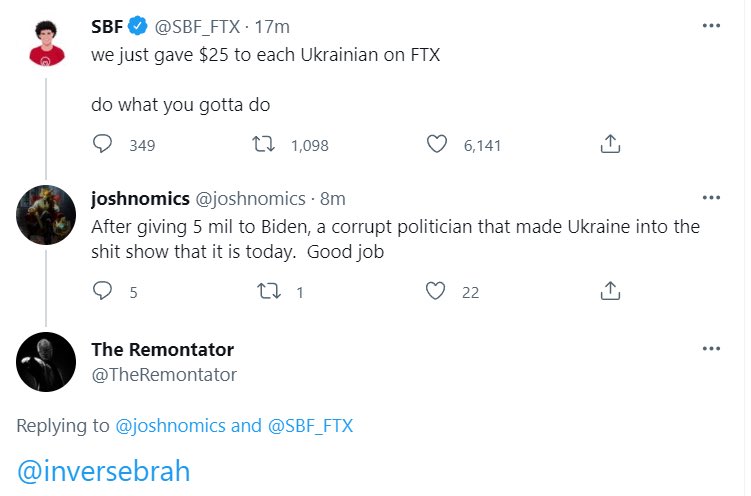Image resolution: width=751 pixels, height=496 pixels.
Task: Open The Remontator's profile avatar
Action: 46,361
